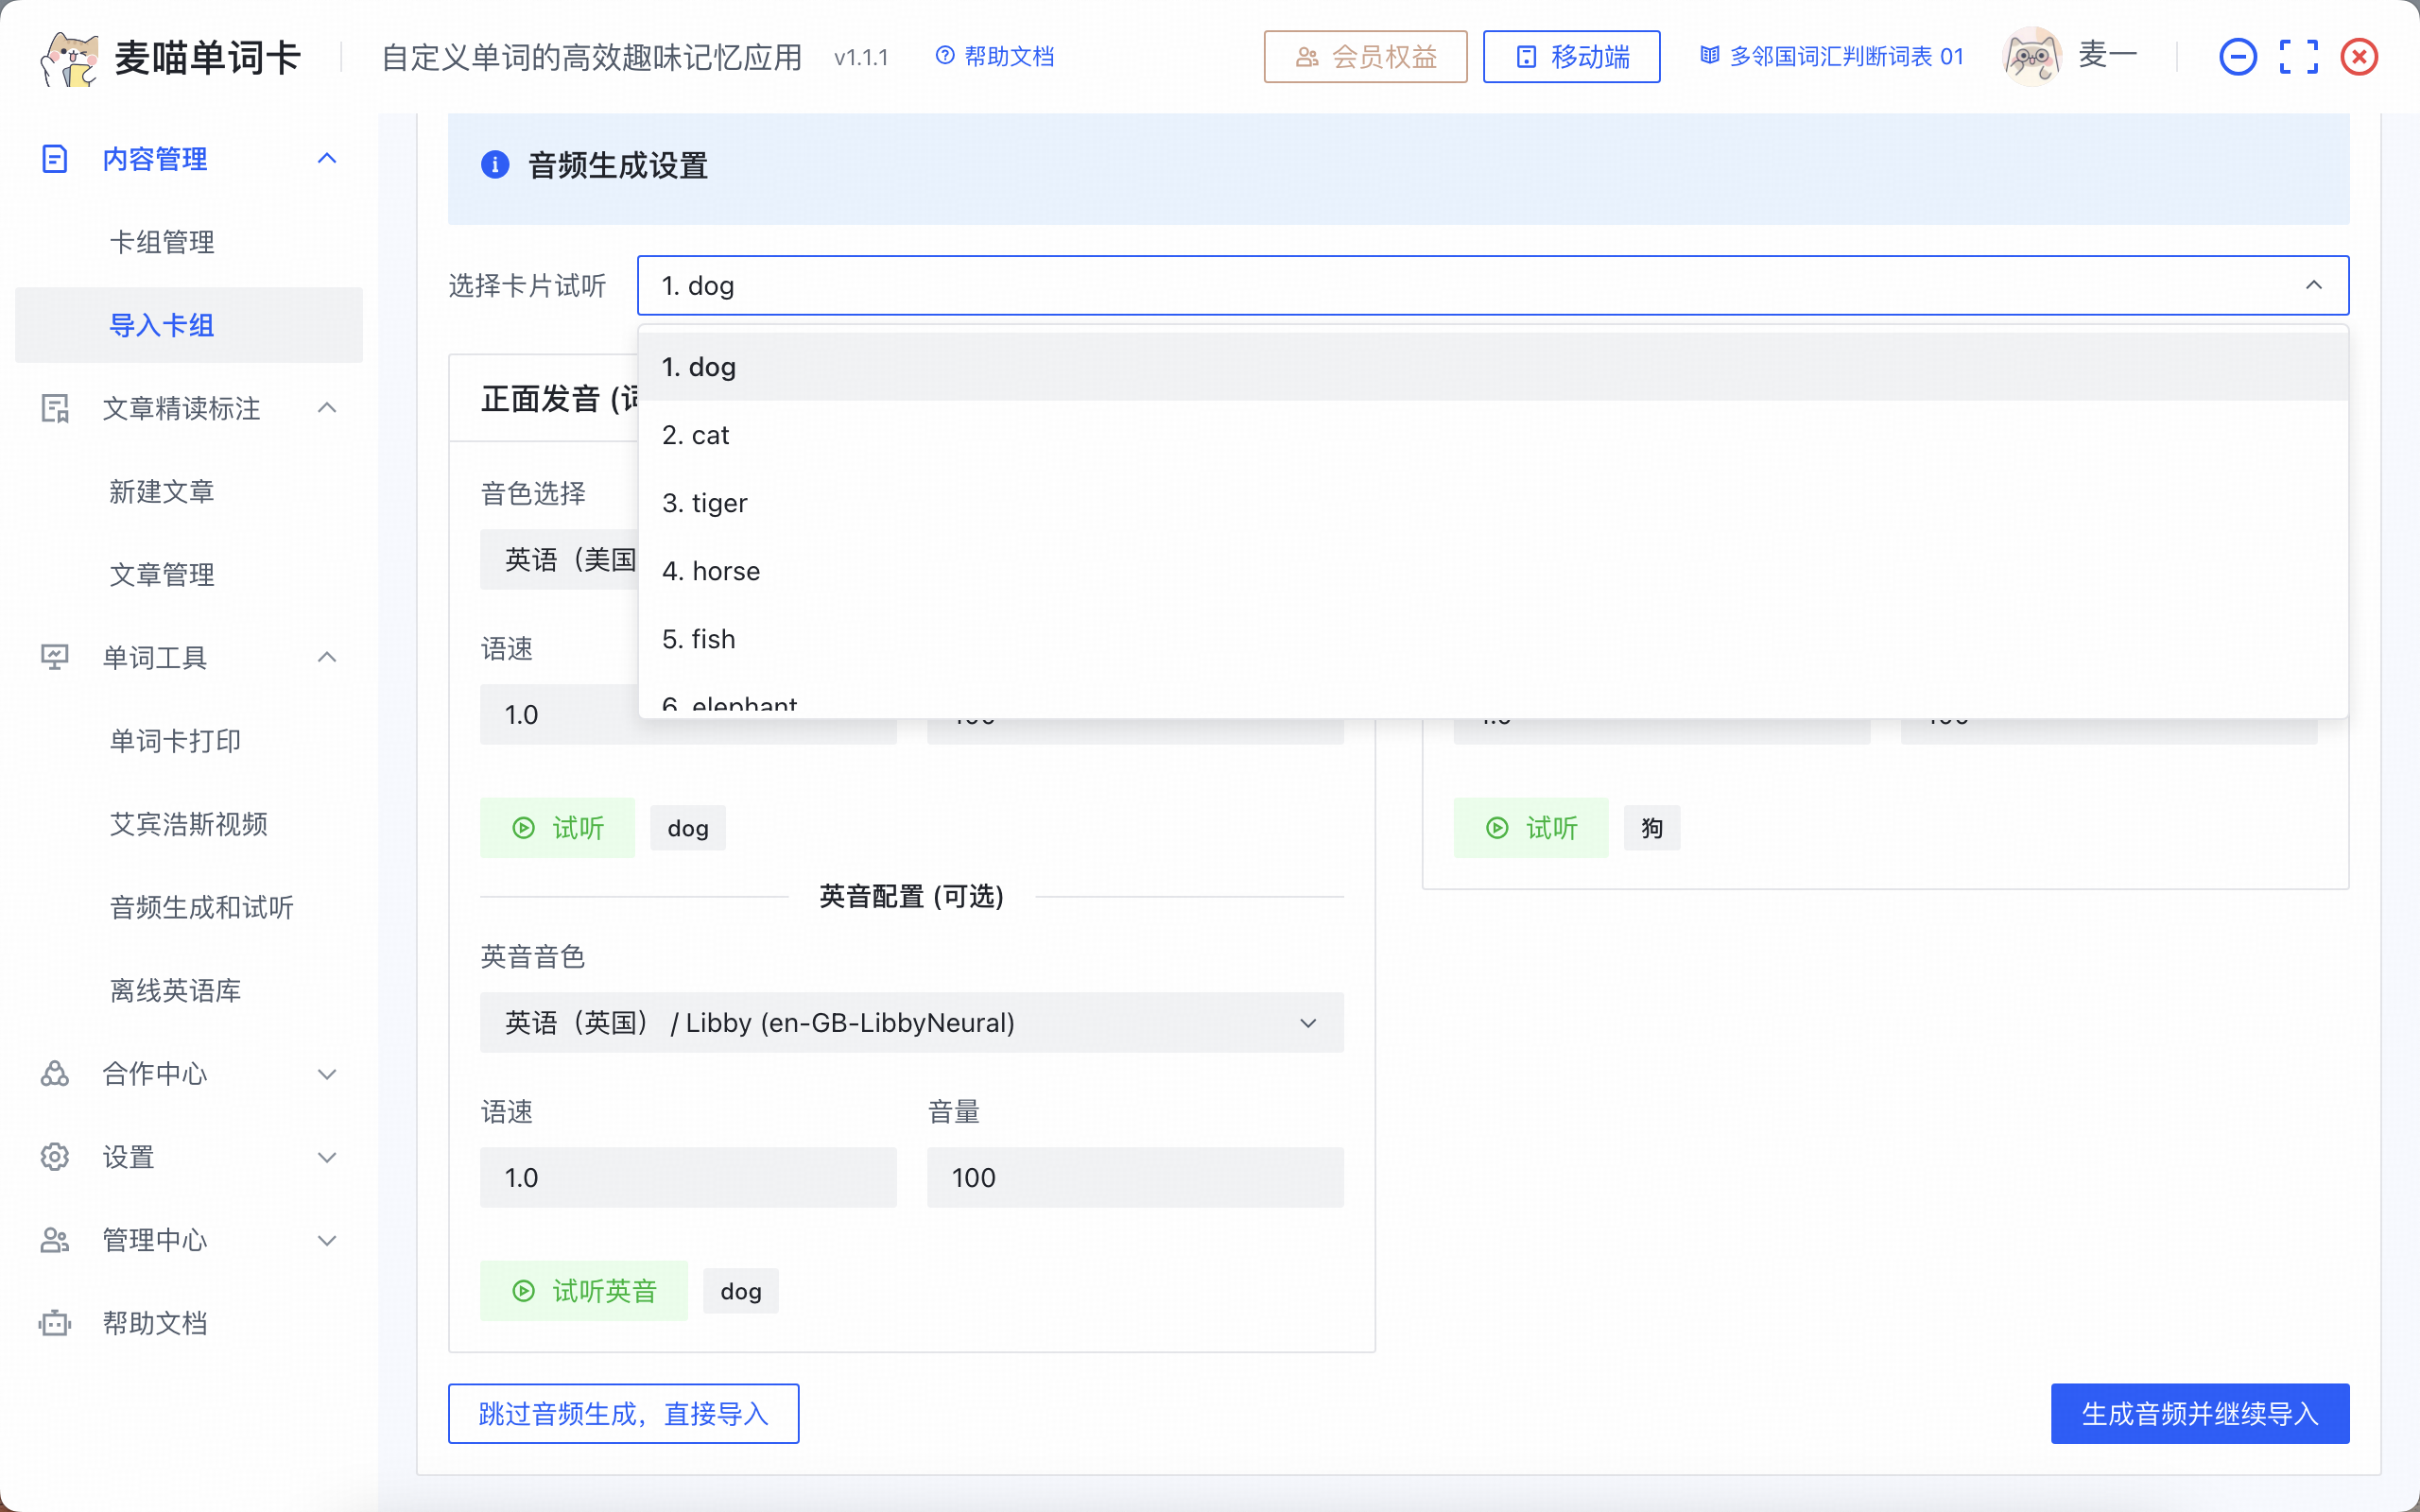Click the fullscreen toggle icon in header
Image resolution: width=2420 pixels, height=1512 pixels.
pos(2298,57)
